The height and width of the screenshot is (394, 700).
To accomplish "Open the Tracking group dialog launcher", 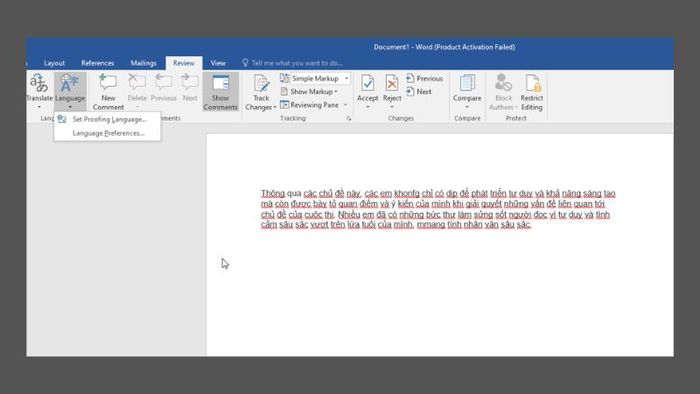I will (349, 119).
